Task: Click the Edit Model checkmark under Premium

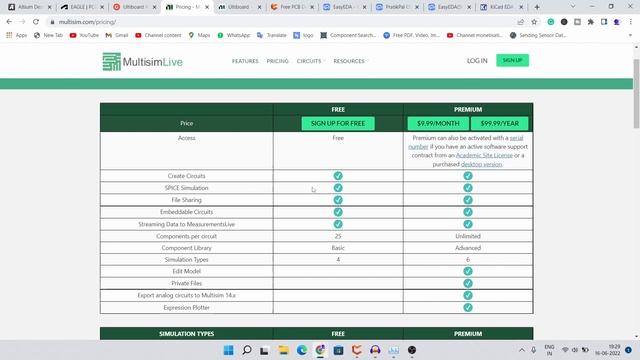Action: click(x=468, y=271)
